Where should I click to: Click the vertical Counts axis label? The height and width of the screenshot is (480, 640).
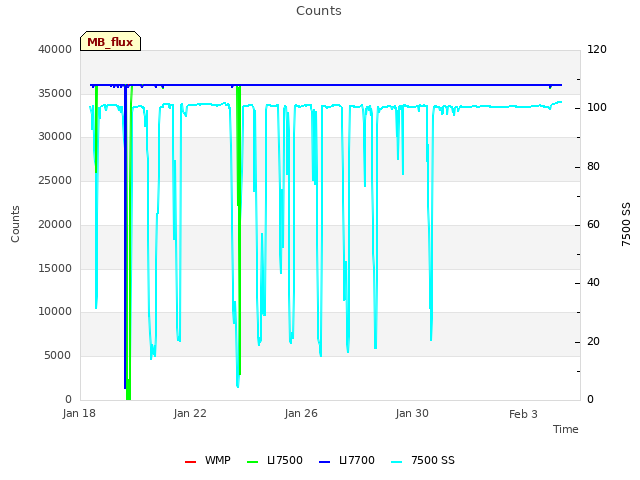point(15,224)
